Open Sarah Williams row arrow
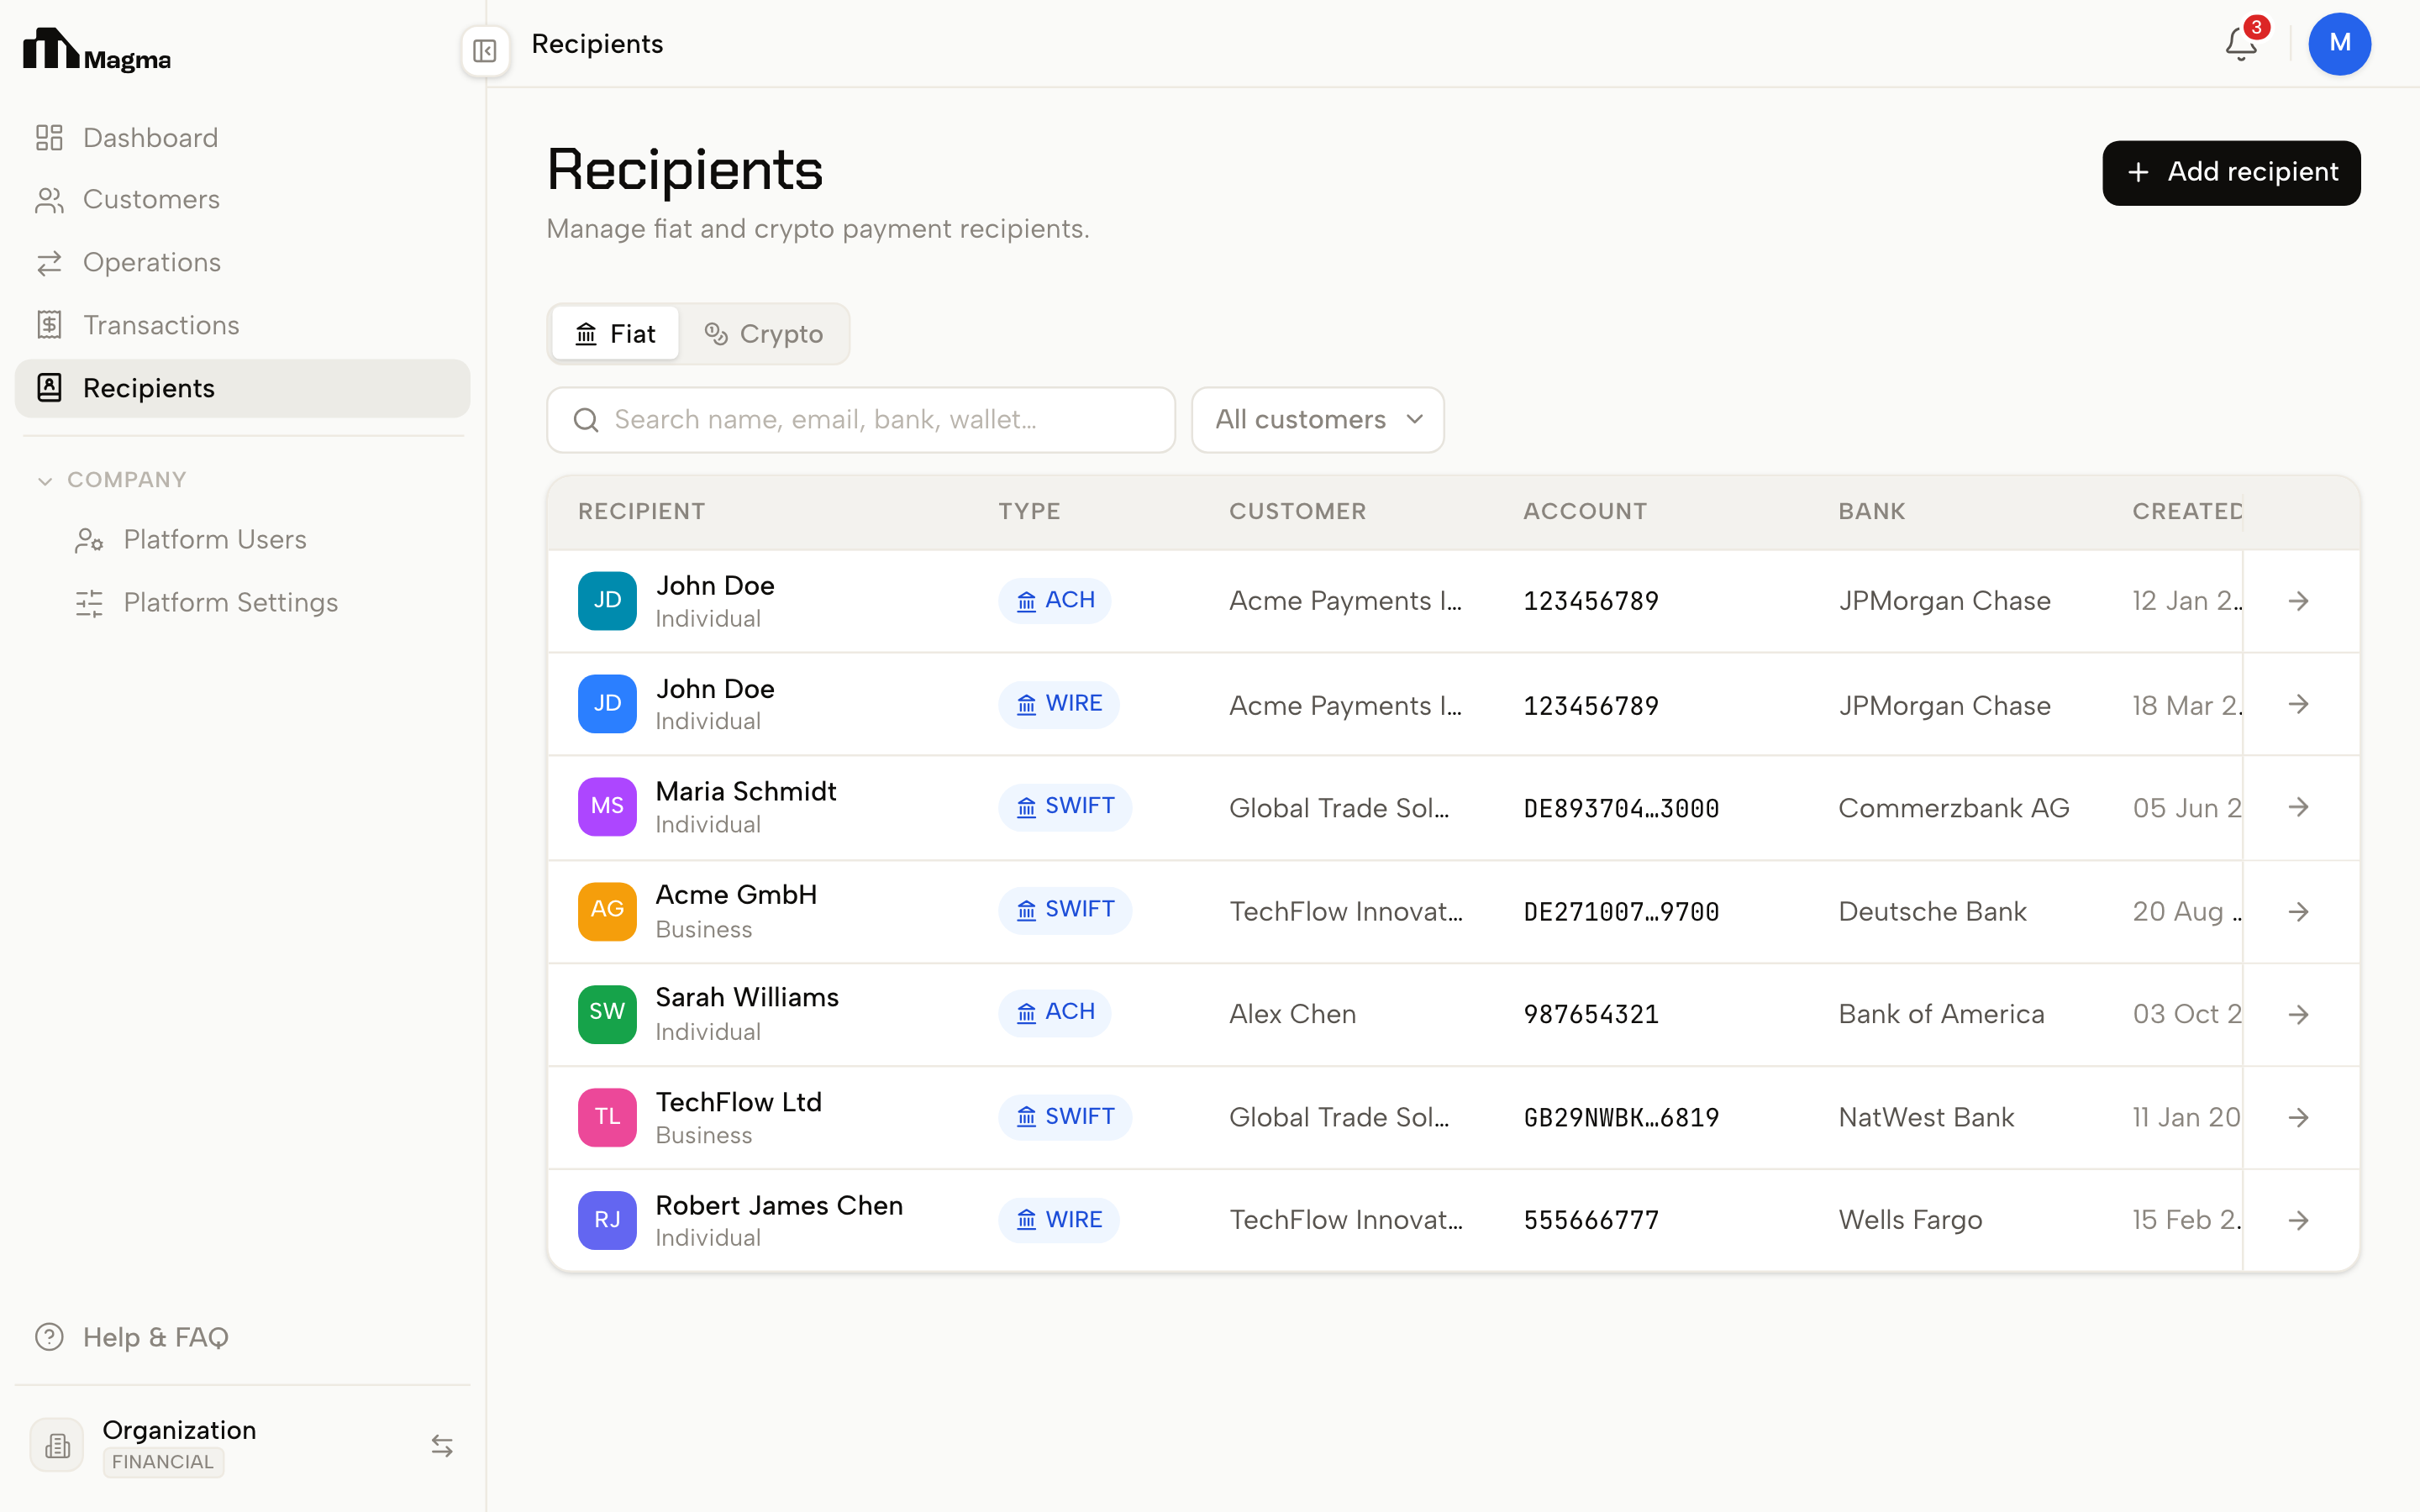 coord(2299,1014)
